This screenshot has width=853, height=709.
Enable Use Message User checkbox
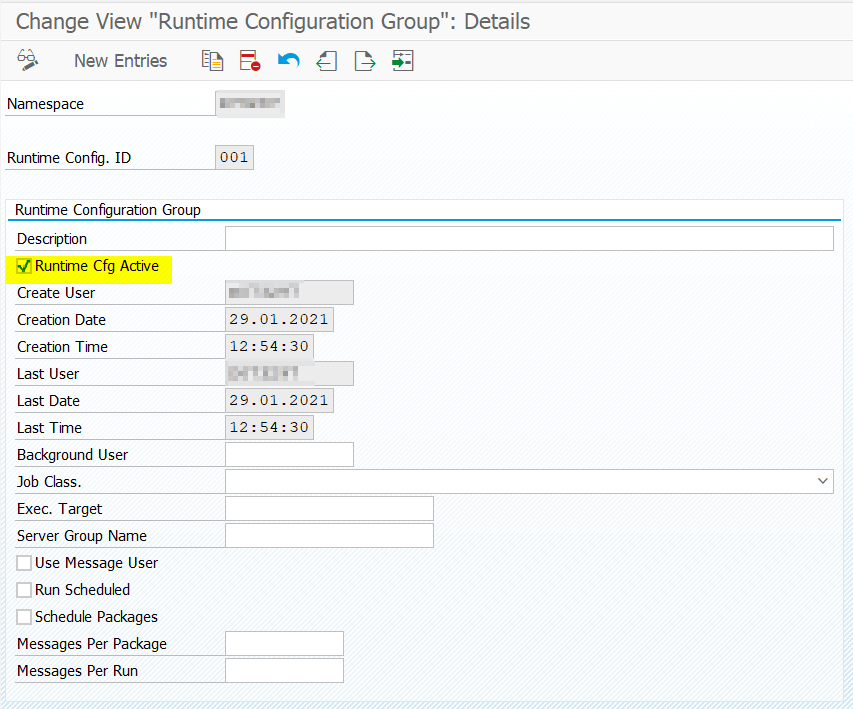coord(23,563)
